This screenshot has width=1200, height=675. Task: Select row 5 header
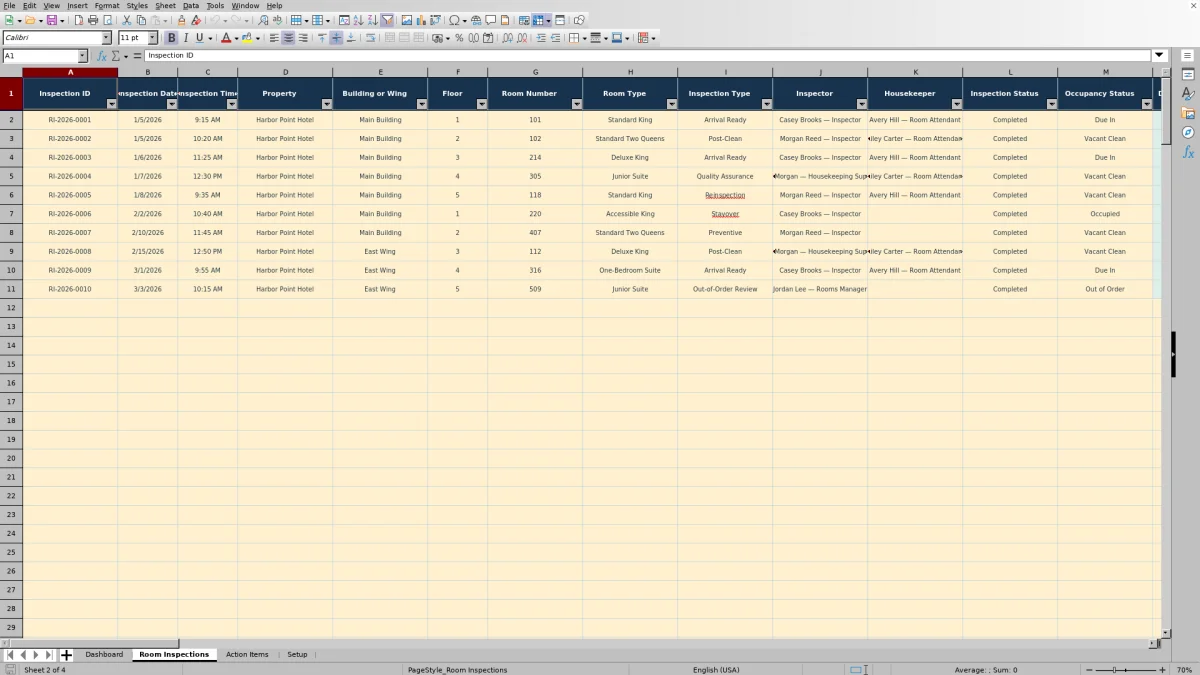[11, 176]
